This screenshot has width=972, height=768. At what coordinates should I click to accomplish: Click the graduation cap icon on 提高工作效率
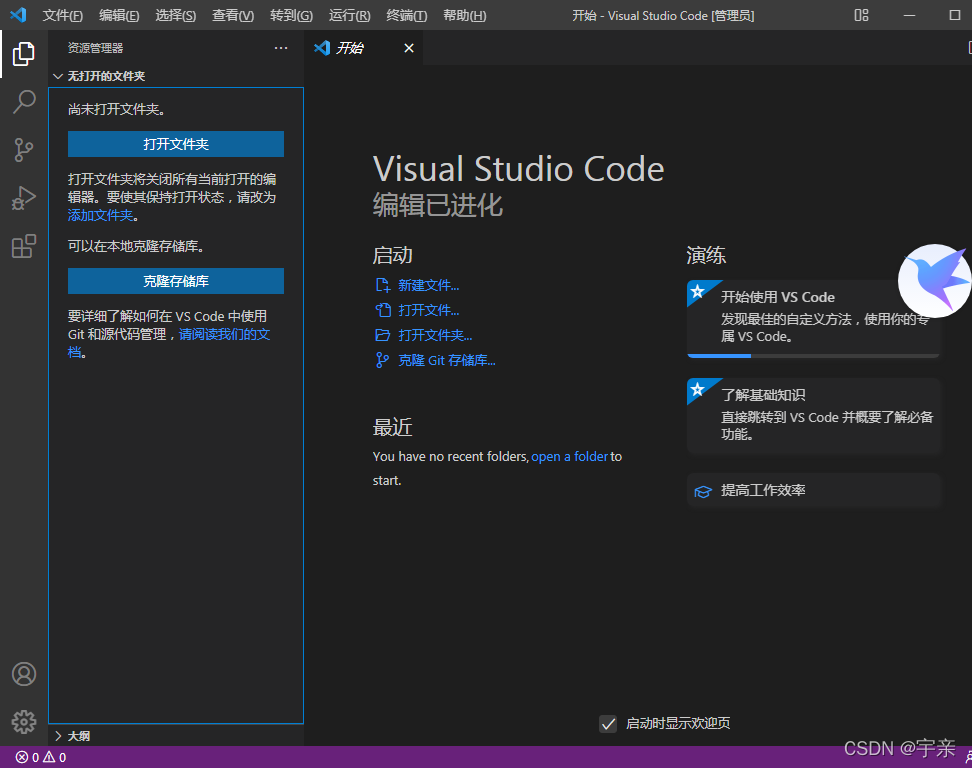[703, 492]
